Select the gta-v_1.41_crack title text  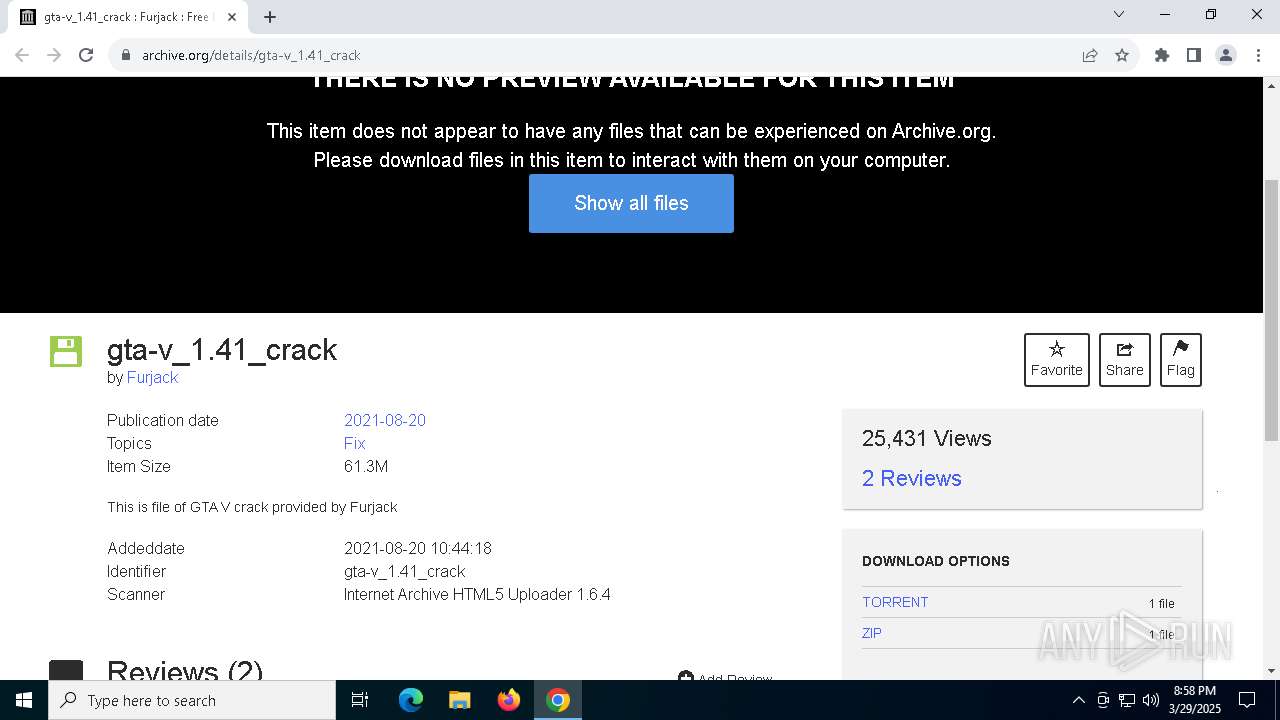pyautogui.click(x=222, y=349)
